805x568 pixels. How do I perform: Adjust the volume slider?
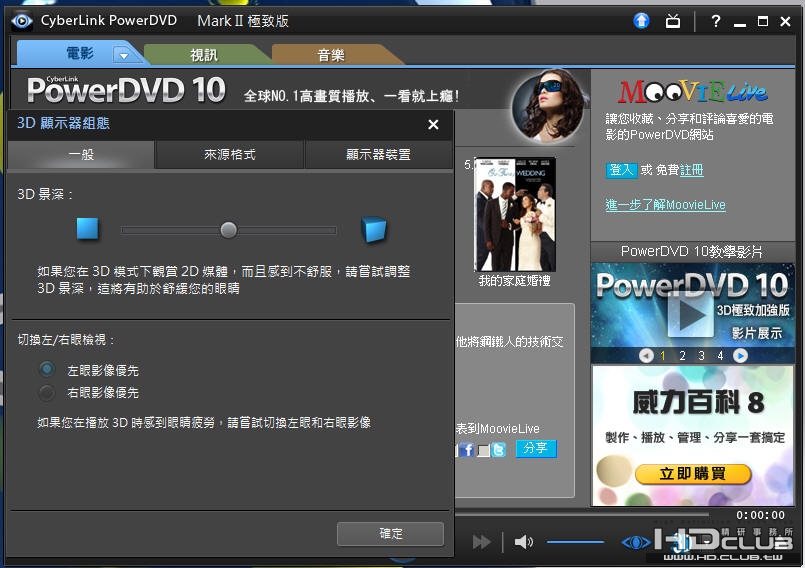pos(575,542)
